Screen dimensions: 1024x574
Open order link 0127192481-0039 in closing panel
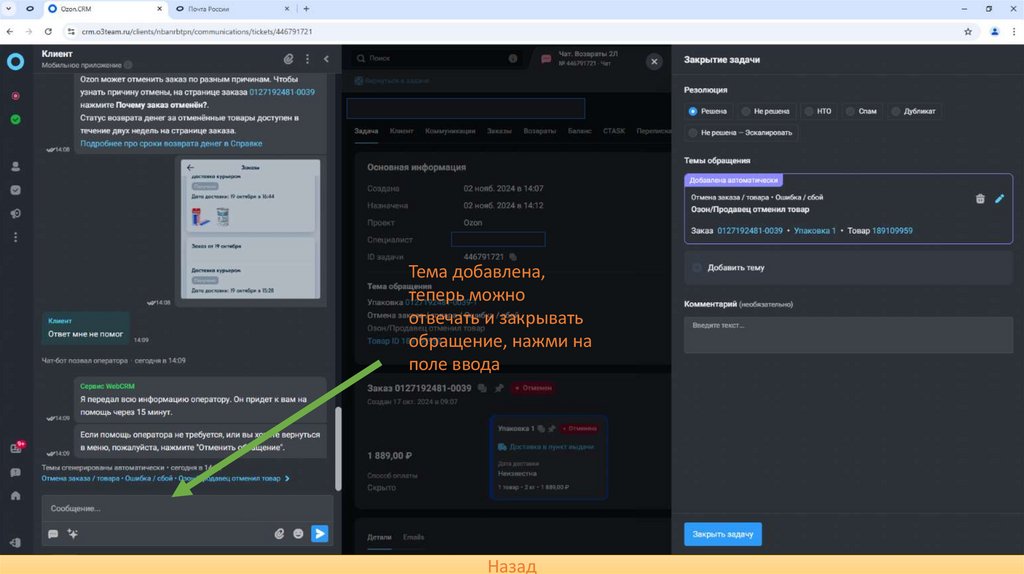(749, 231)
